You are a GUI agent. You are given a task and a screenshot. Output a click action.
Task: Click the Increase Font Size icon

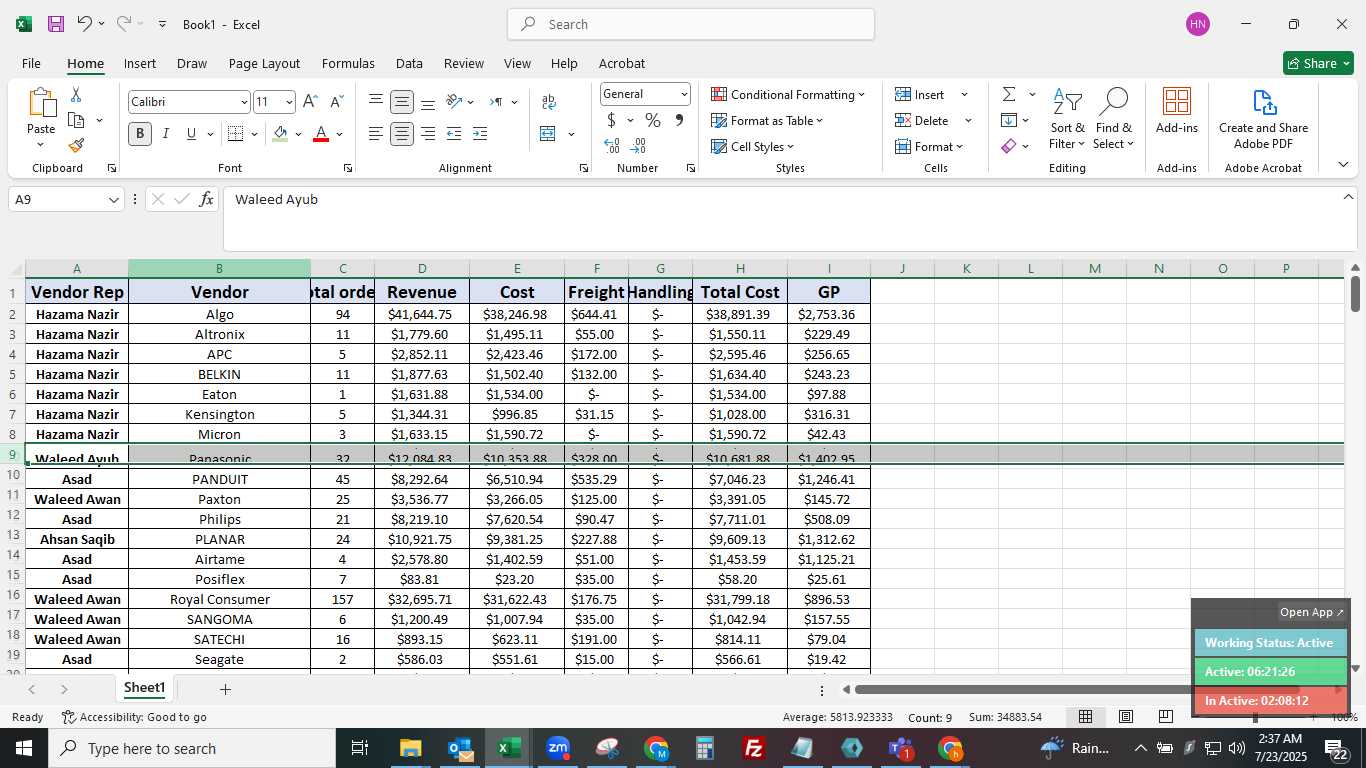(311, 102)
